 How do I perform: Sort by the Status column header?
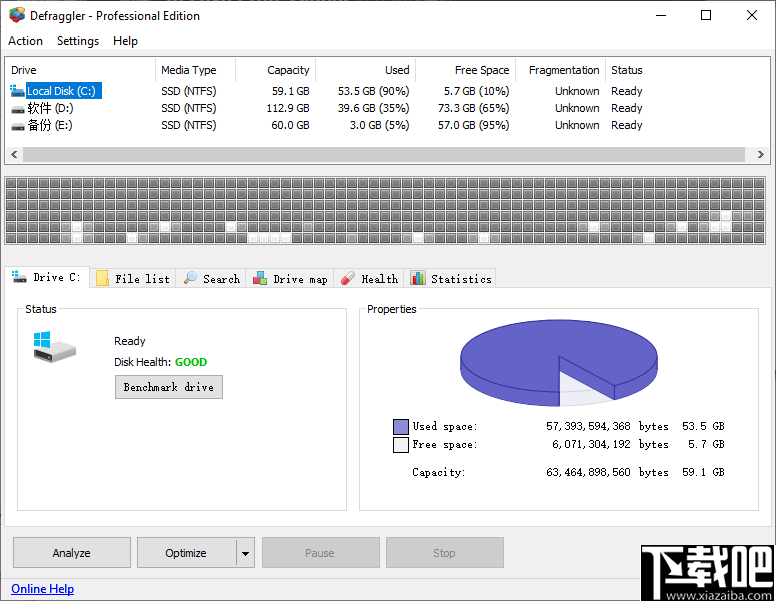tap(627, 70)
